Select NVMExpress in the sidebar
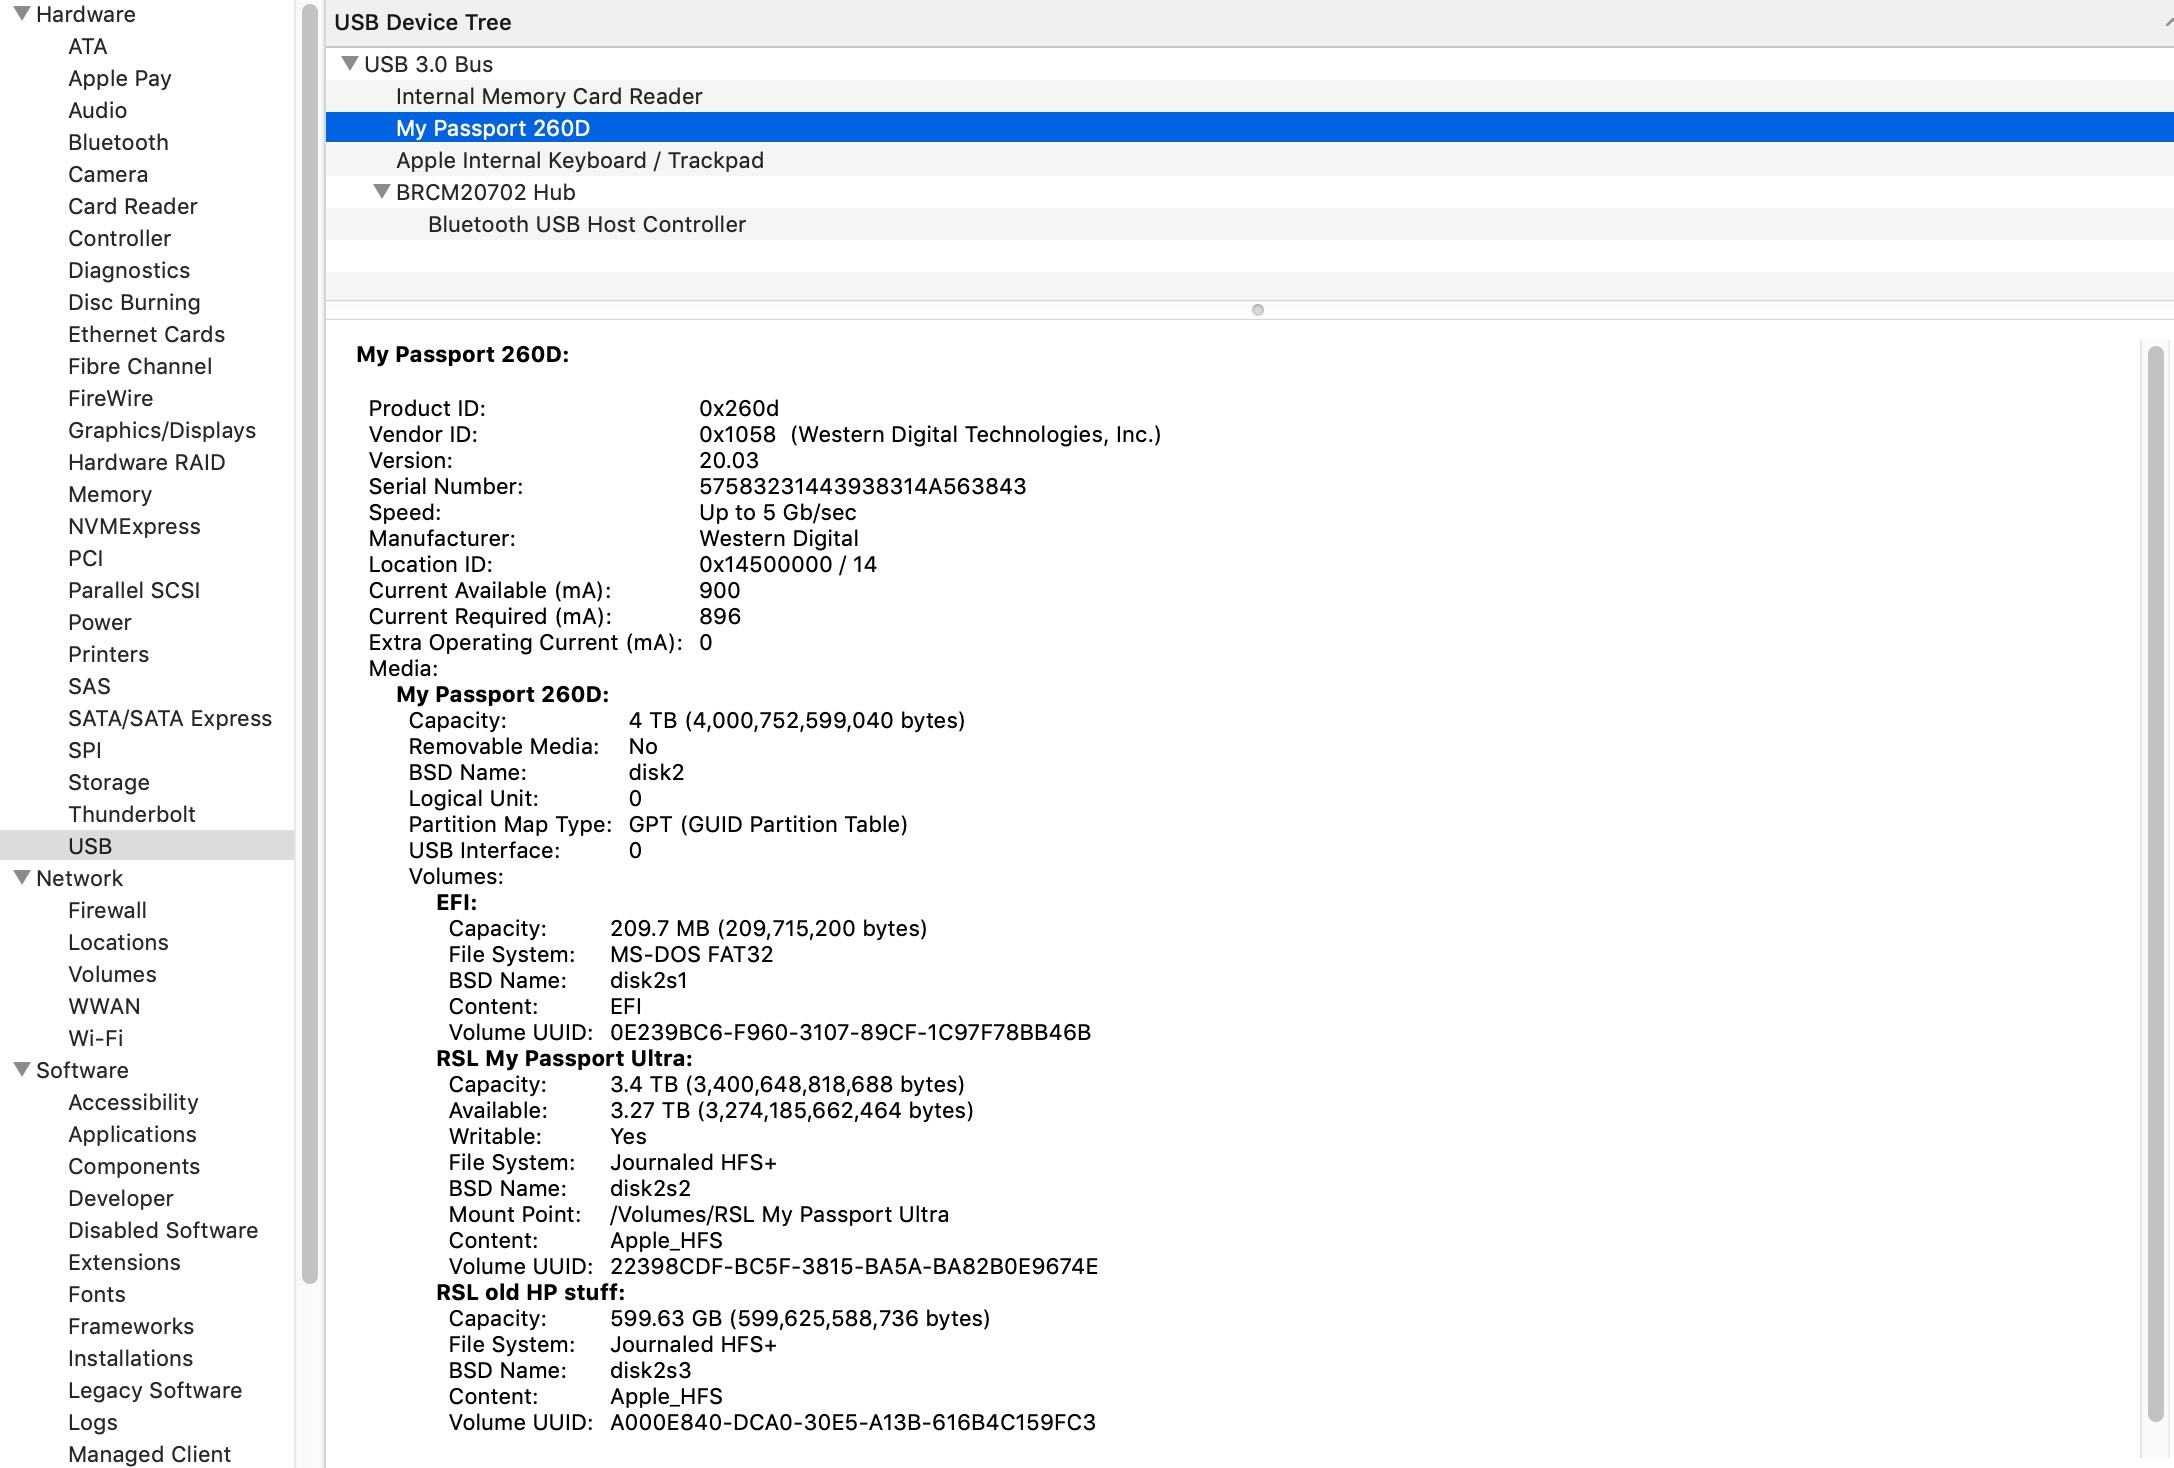This screenshot has height=1468, width=2174. (134, 526)
